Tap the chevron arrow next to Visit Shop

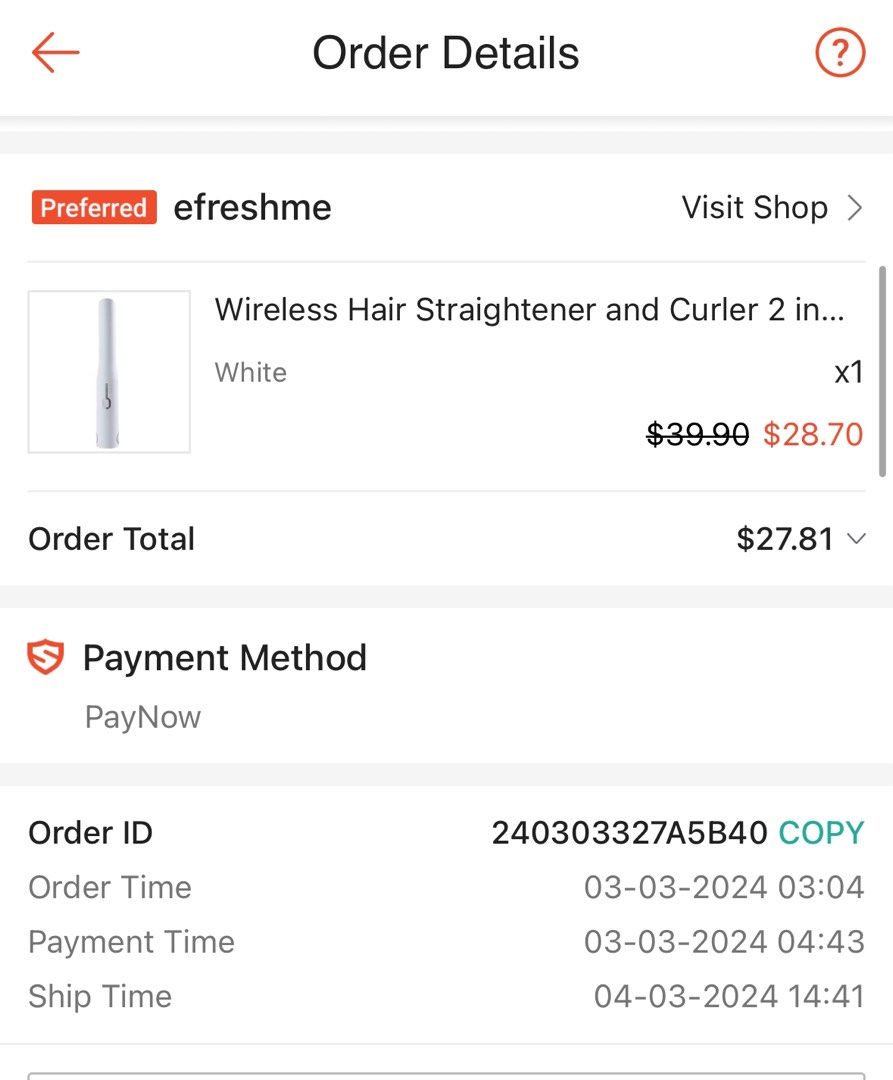pos(854,208)
